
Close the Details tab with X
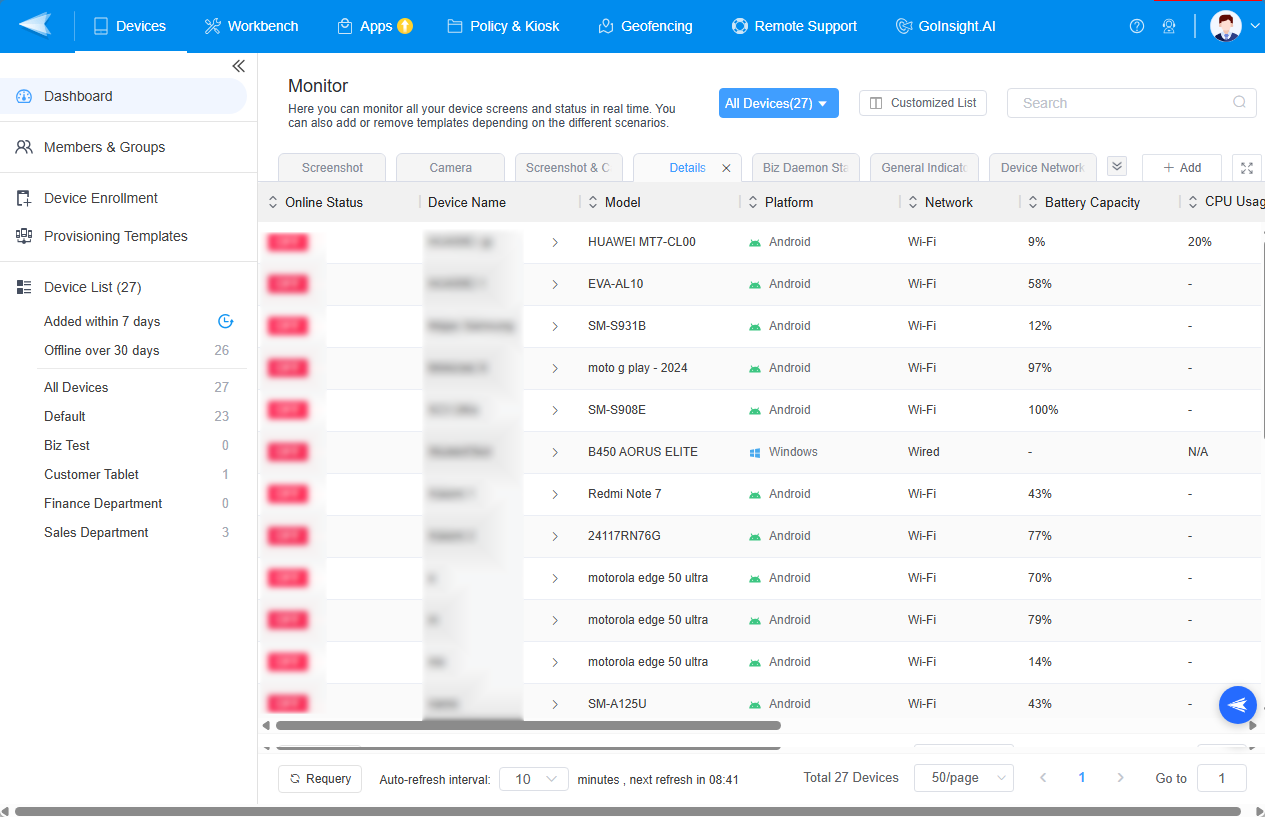point(727,168)
